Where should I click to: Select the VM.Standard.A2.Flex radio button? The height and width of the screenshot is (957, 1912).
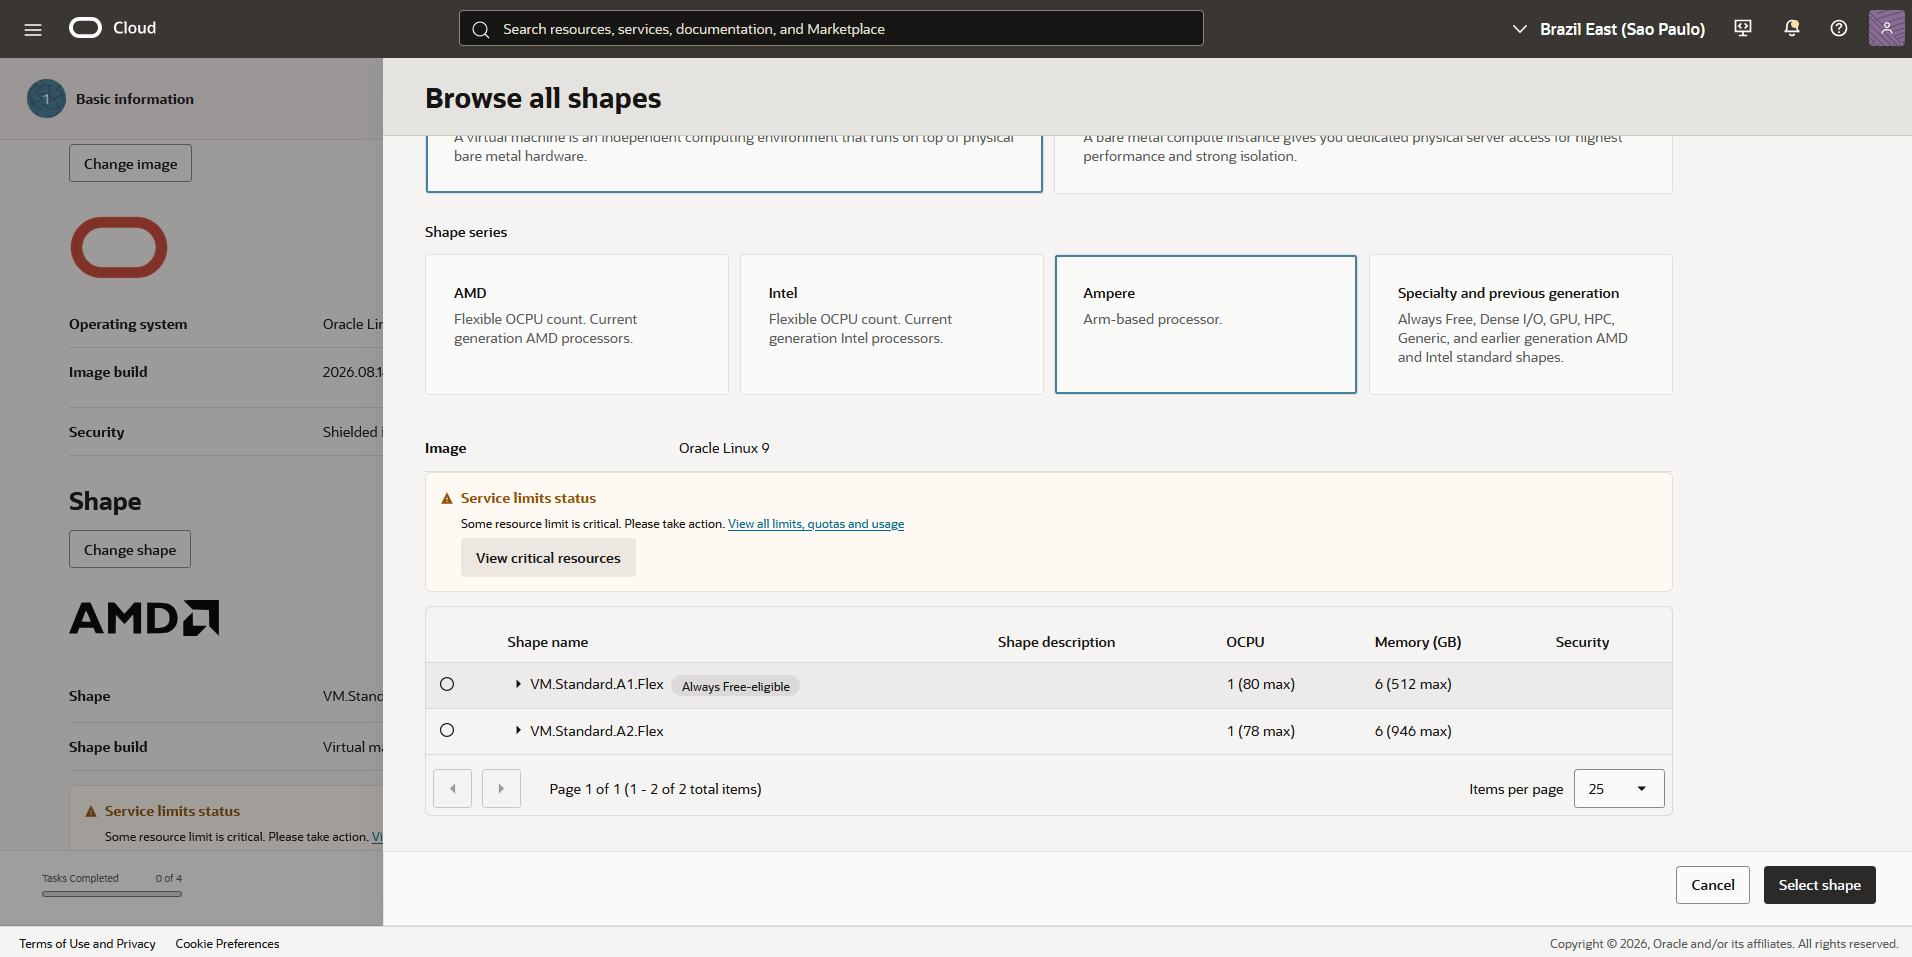pos(447,730)
